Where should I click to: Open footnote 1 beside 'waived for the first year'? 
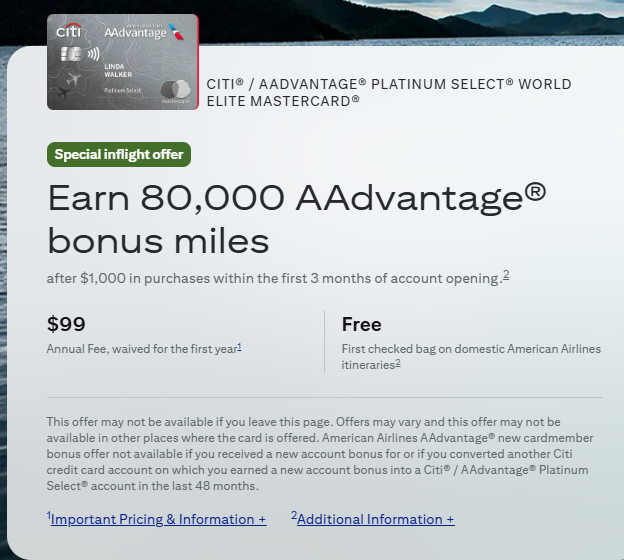(240, 346)
